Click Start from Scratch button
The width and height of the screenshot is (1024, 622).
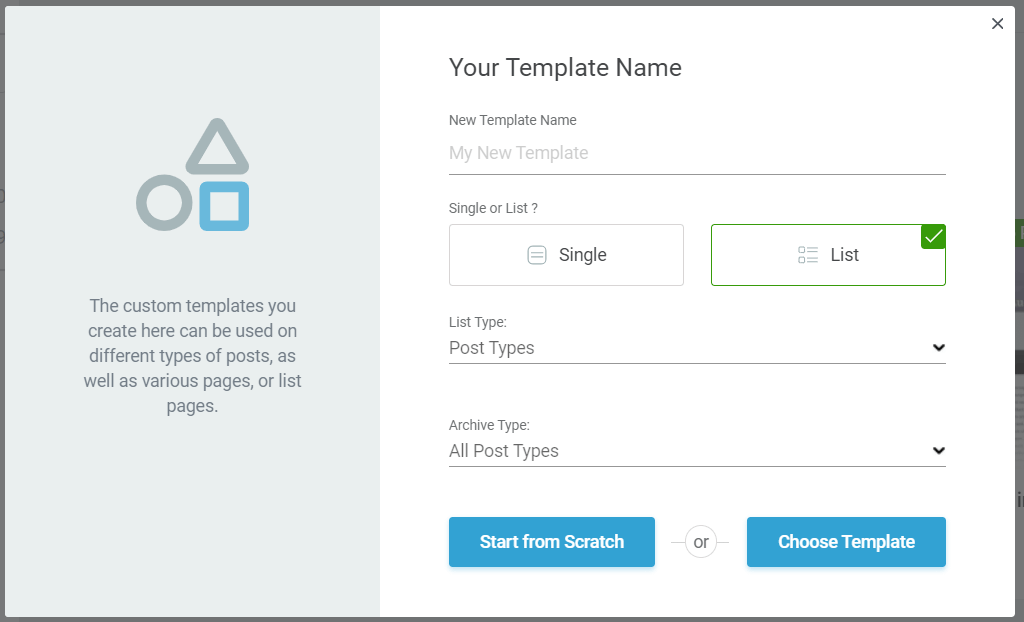[552, 542]
